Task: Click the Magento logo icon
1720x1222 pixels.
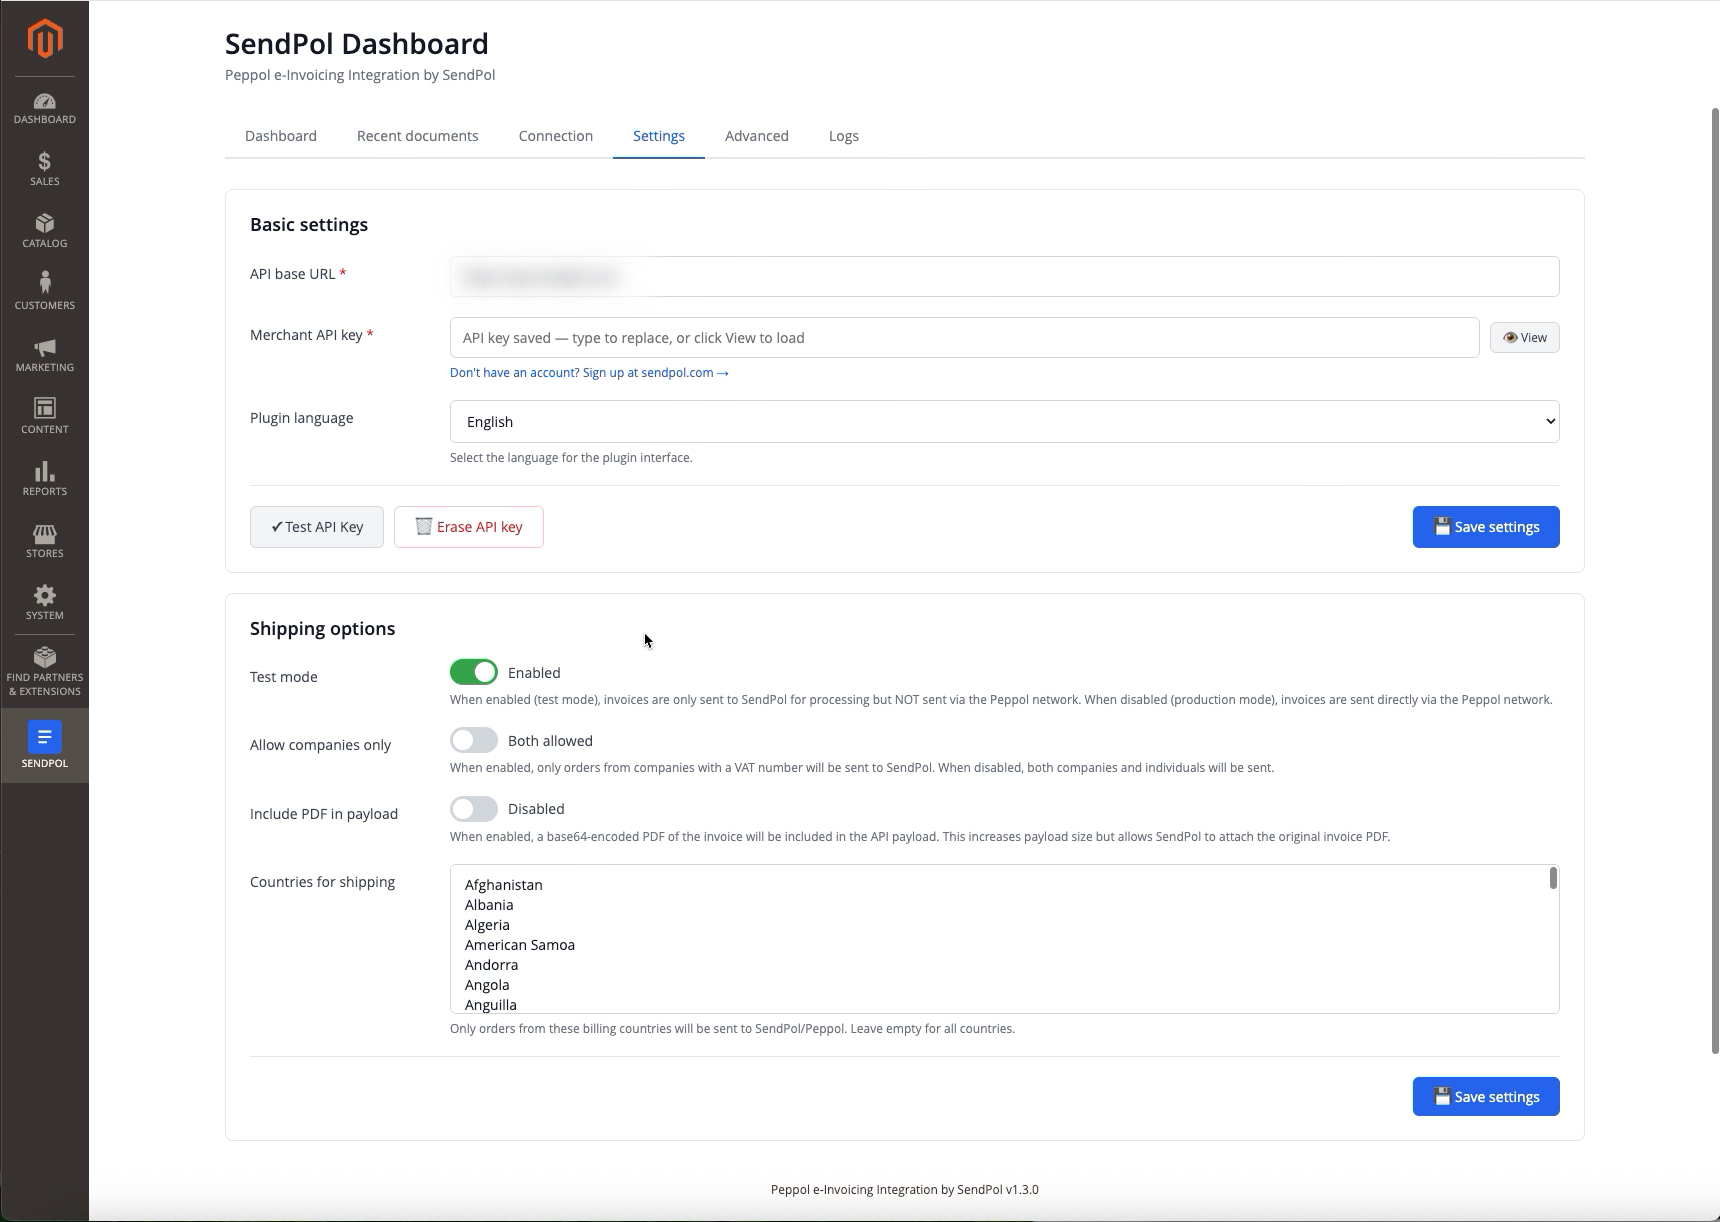Action: [45, 39]
